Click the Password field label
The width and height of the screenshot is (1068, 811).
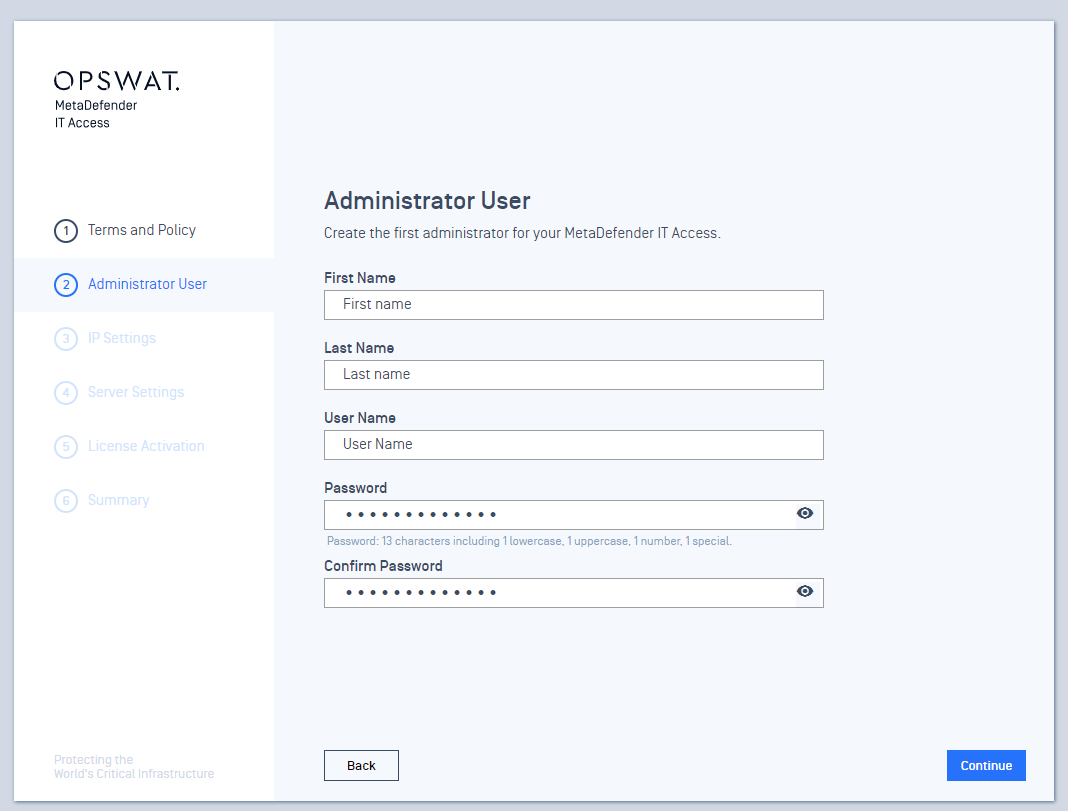click(356, 488)
